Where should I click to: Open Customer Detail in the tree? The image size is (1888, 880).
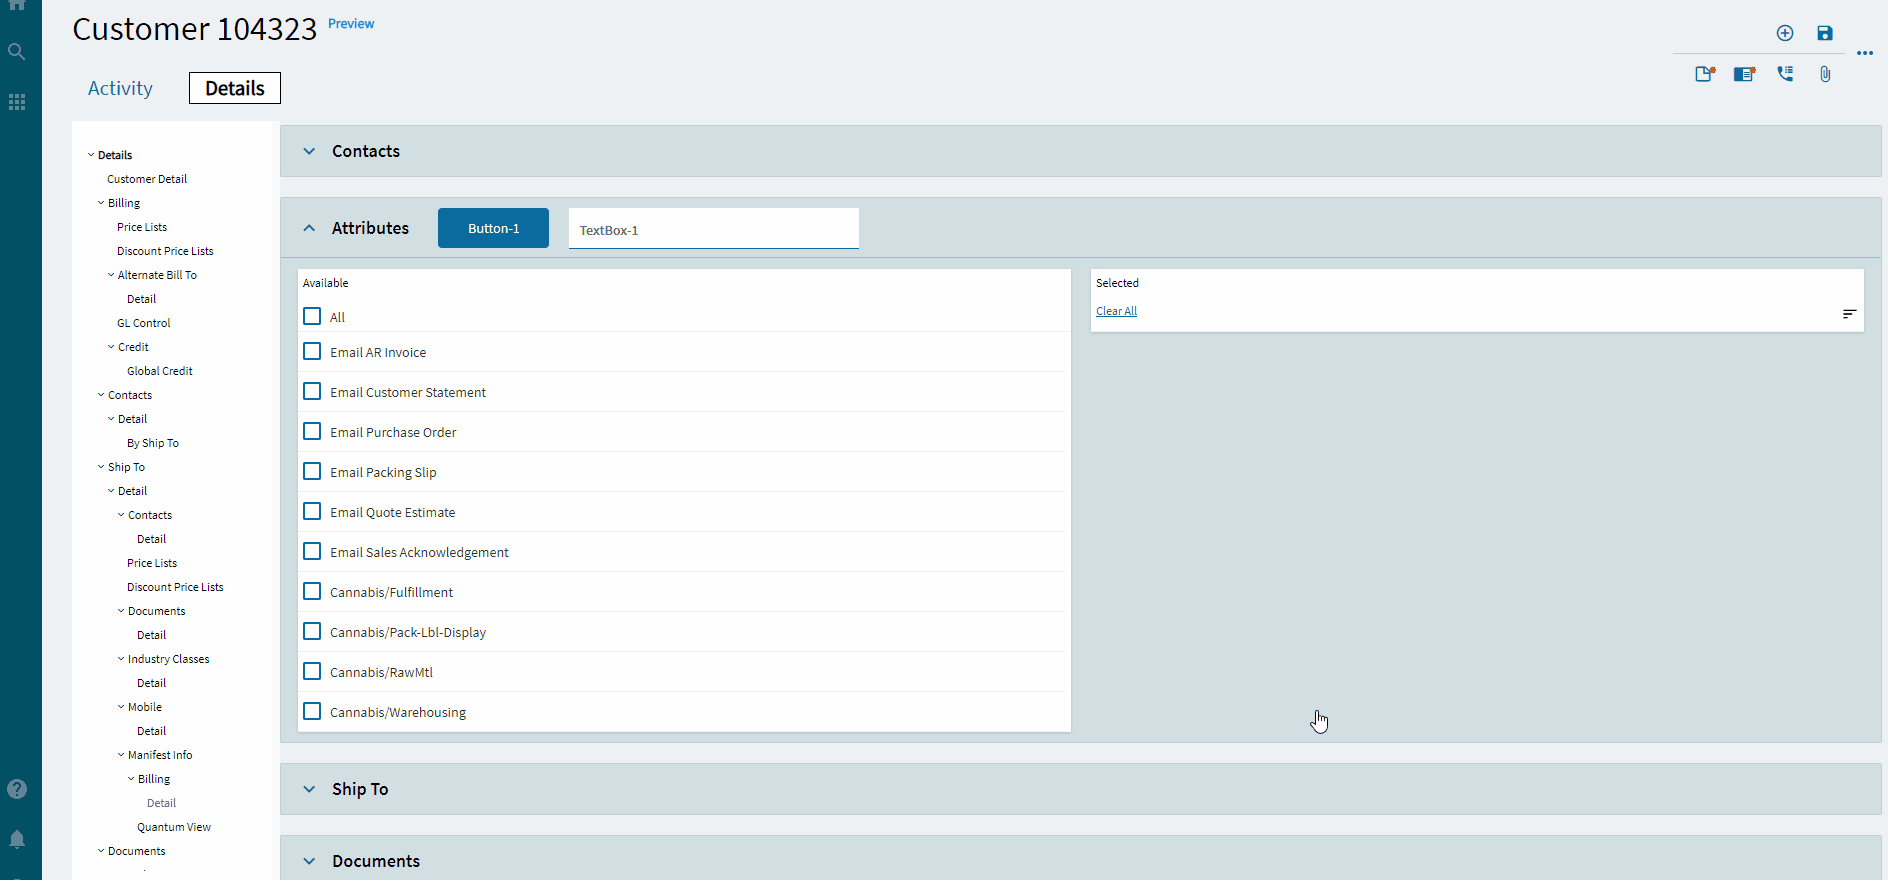coord(147,179)
